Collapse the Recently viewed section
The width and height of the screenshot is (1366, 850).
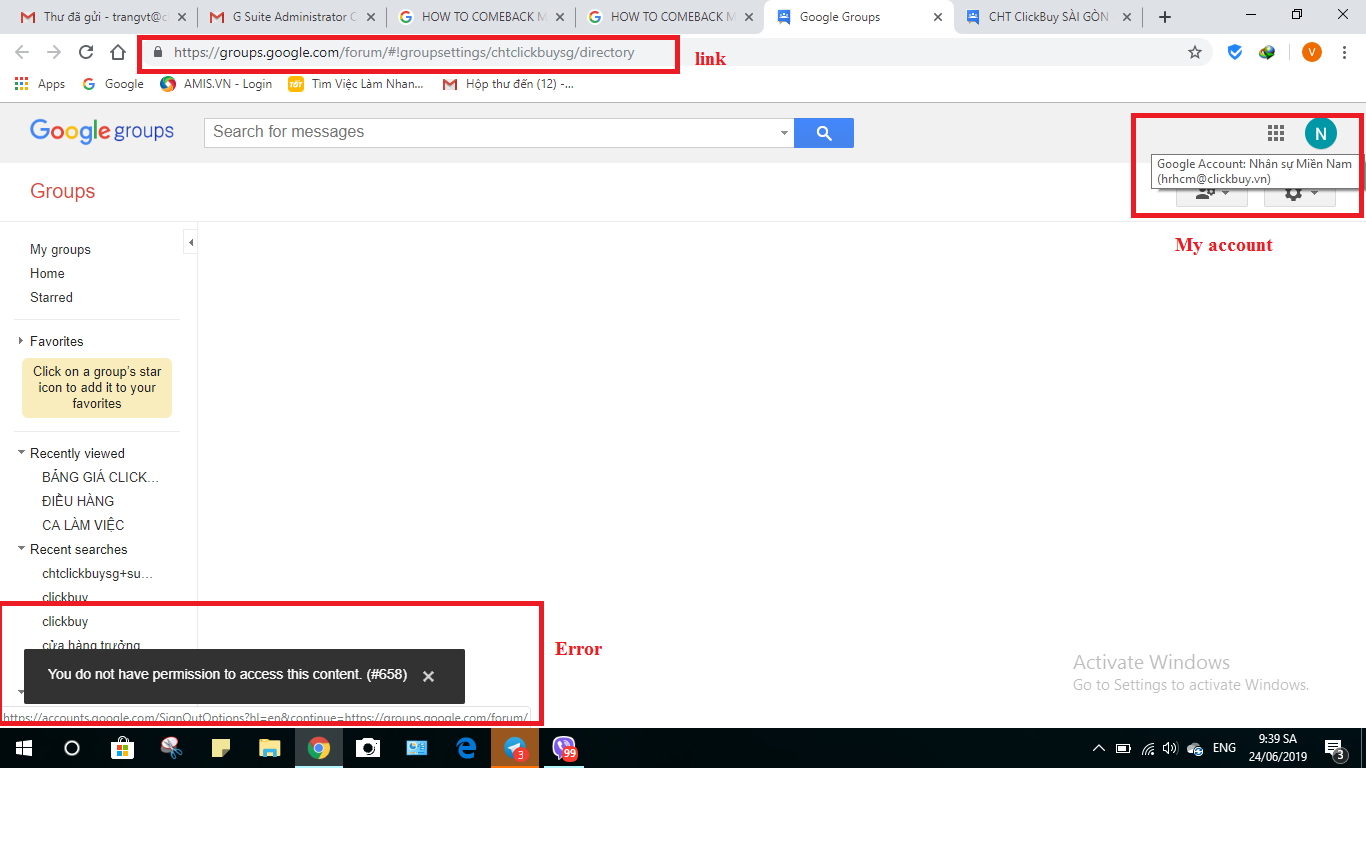[21, 453]
